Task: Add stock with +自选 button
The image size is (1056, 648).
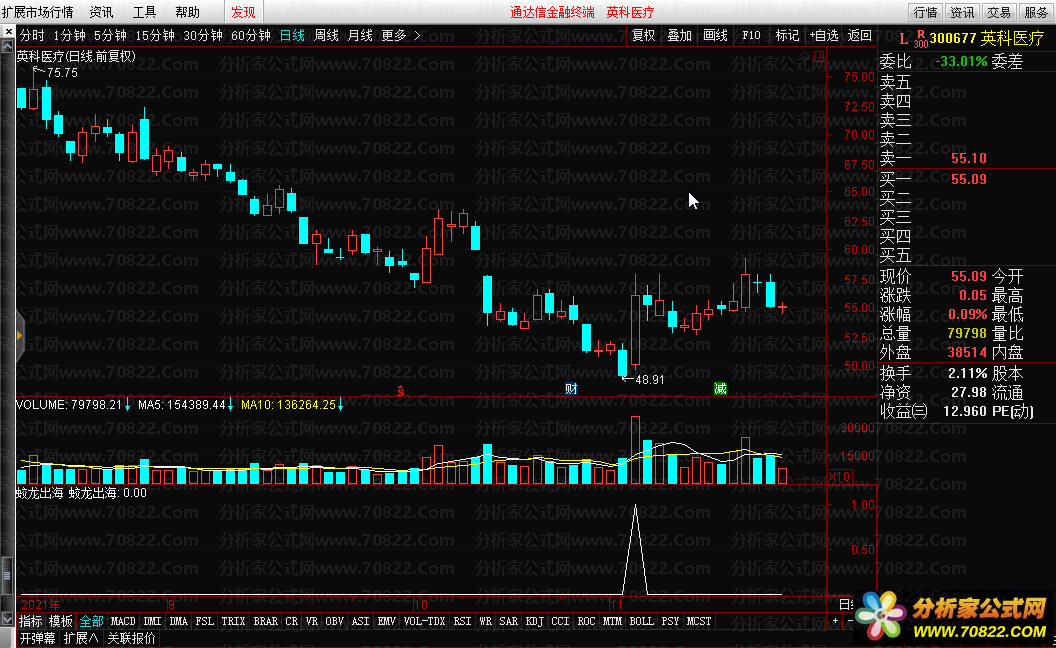Action: [x=824, y=36]
